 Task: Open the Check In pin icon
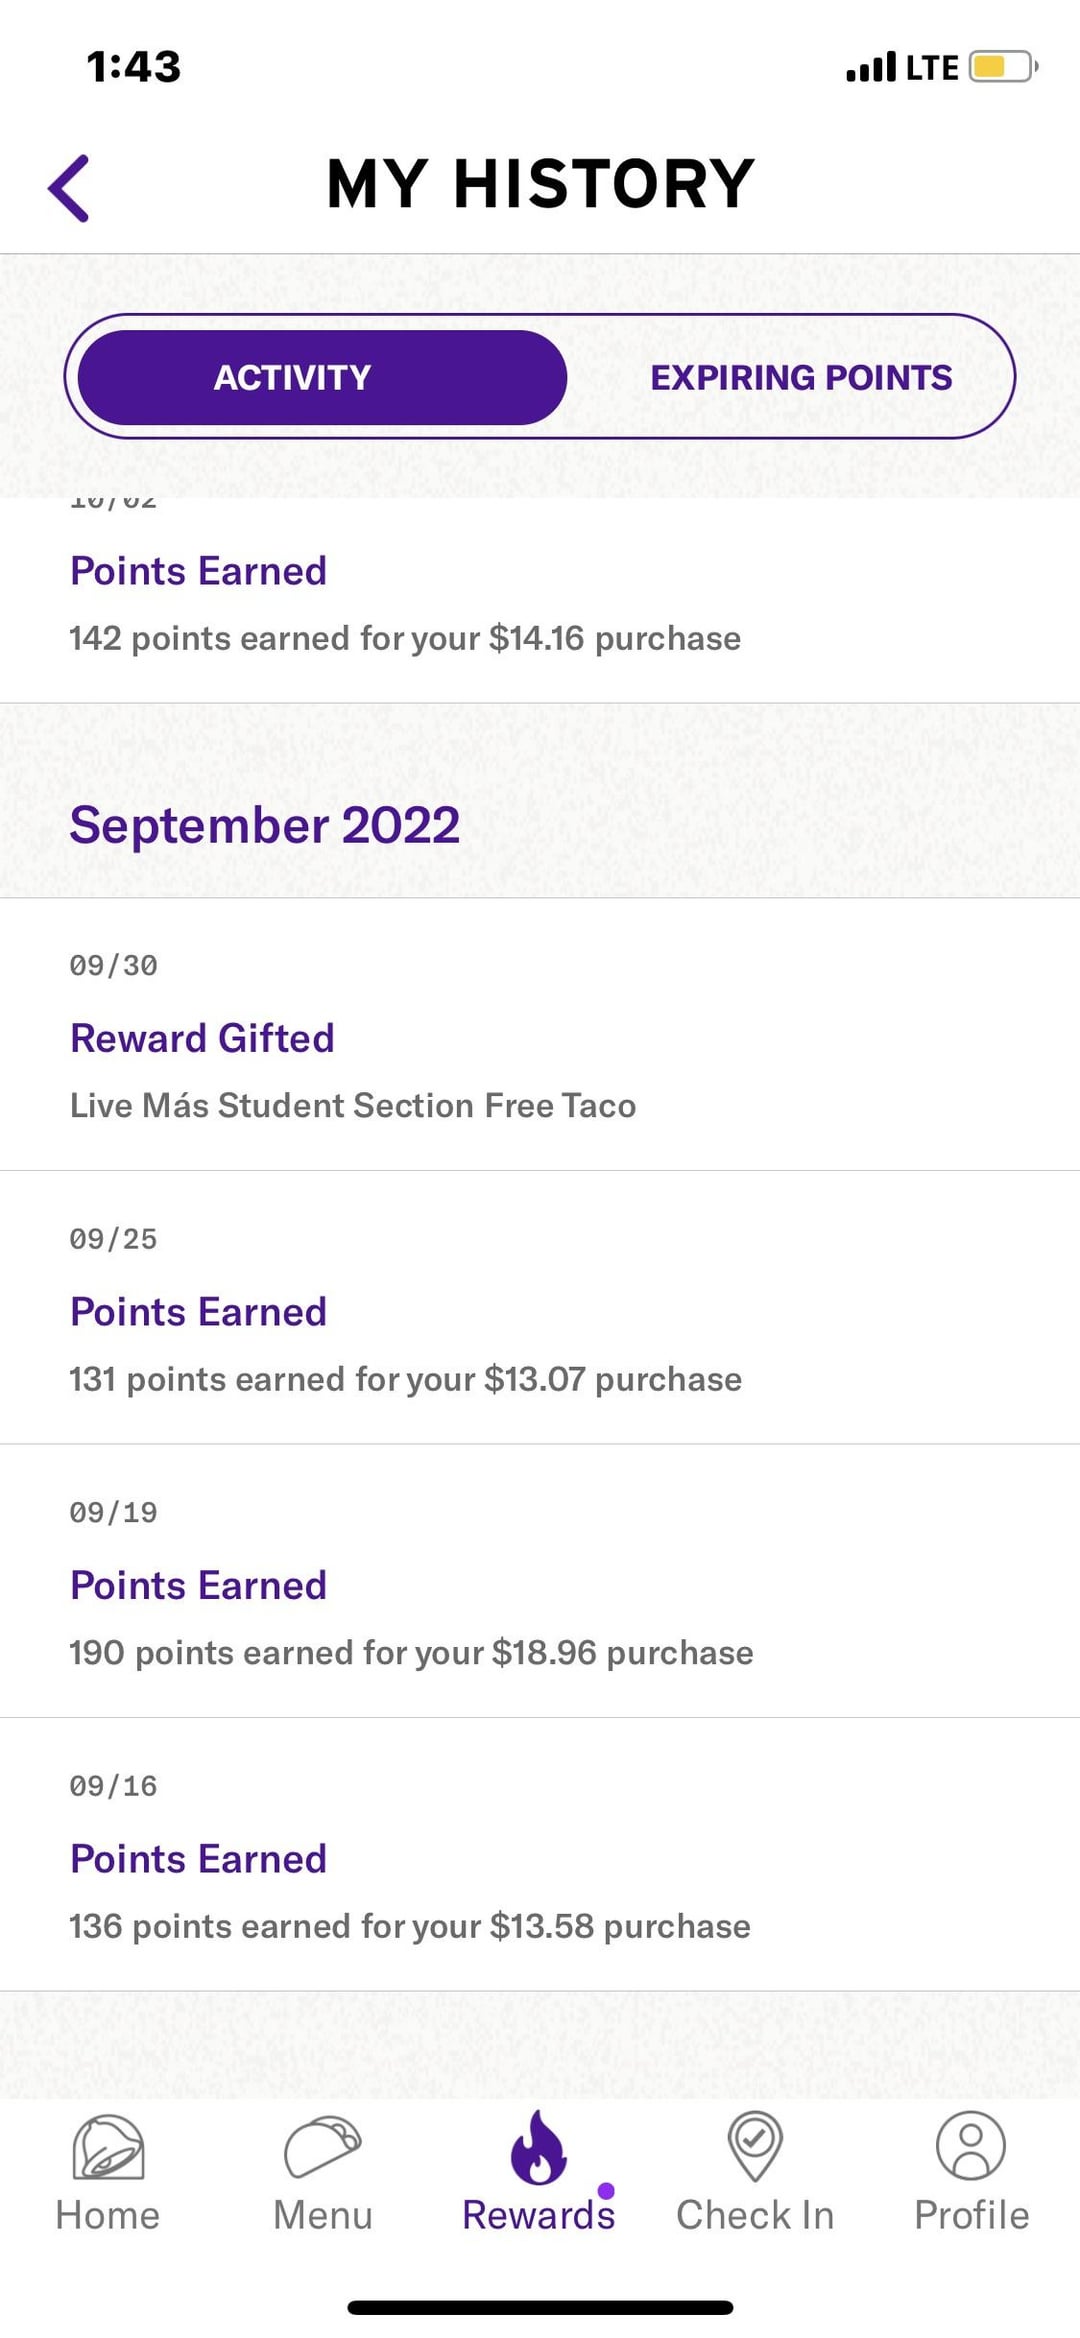click(755, 2146)
